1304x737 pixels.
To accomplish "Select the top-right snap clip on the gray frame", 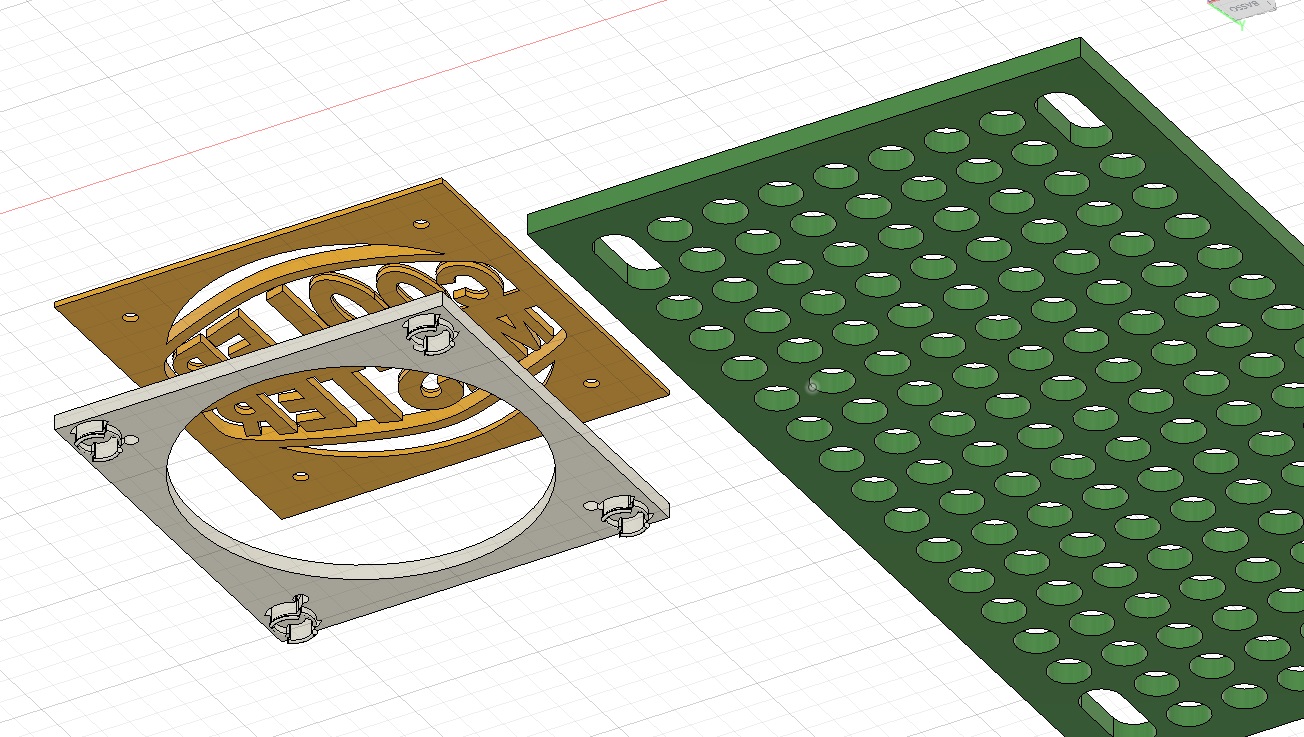I will coord(428,334).
